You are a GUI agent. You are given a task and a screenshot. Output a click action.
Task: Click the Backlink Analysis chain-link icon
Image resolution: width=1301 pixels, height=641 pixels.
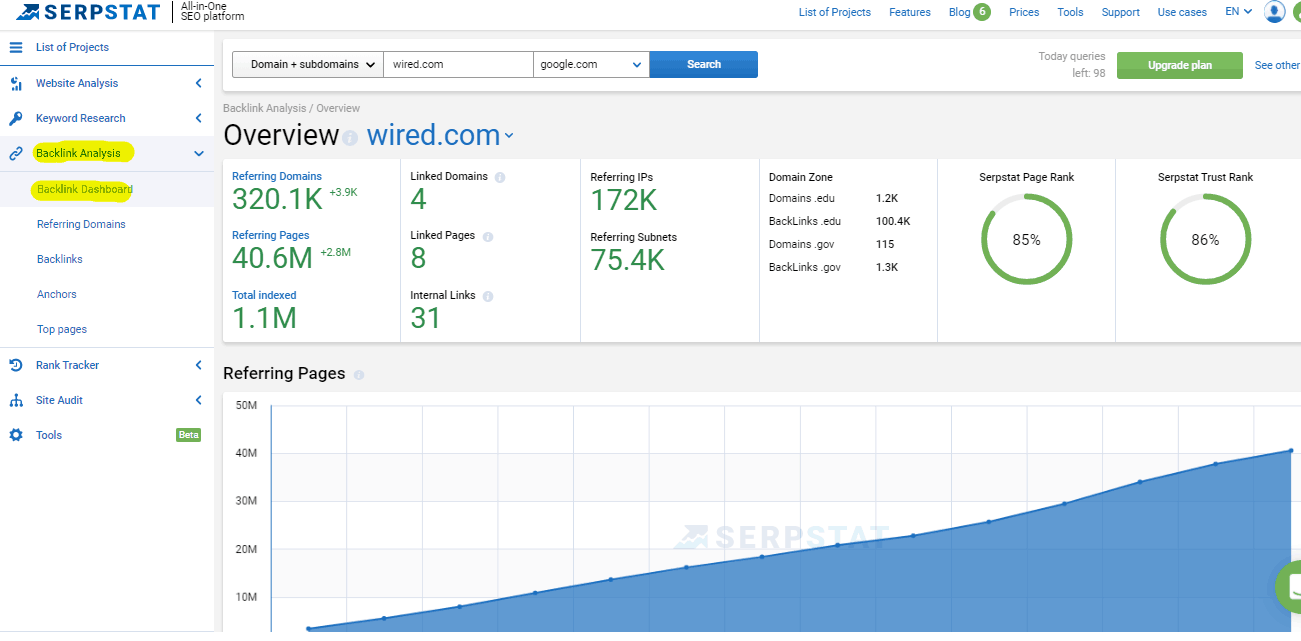[16, 153]
